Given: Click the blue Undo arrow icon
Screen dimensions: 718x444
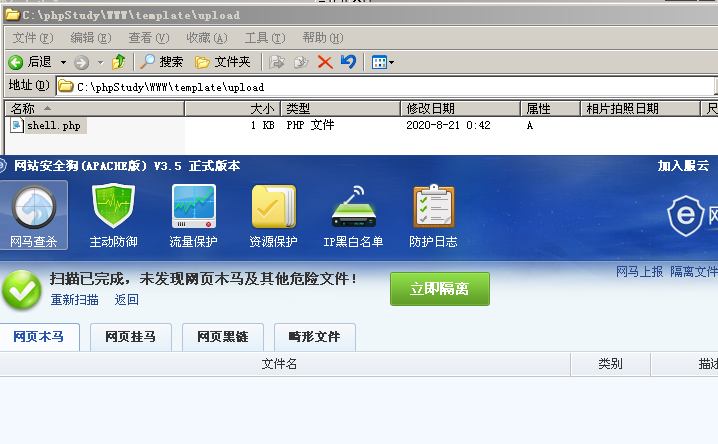Looking at the screenshot, I should tap(348, 62).
